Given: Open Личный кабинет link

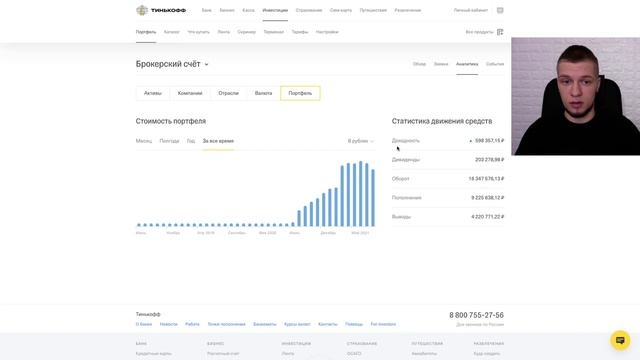Looking at the screenshot, I should coord(471,10).
